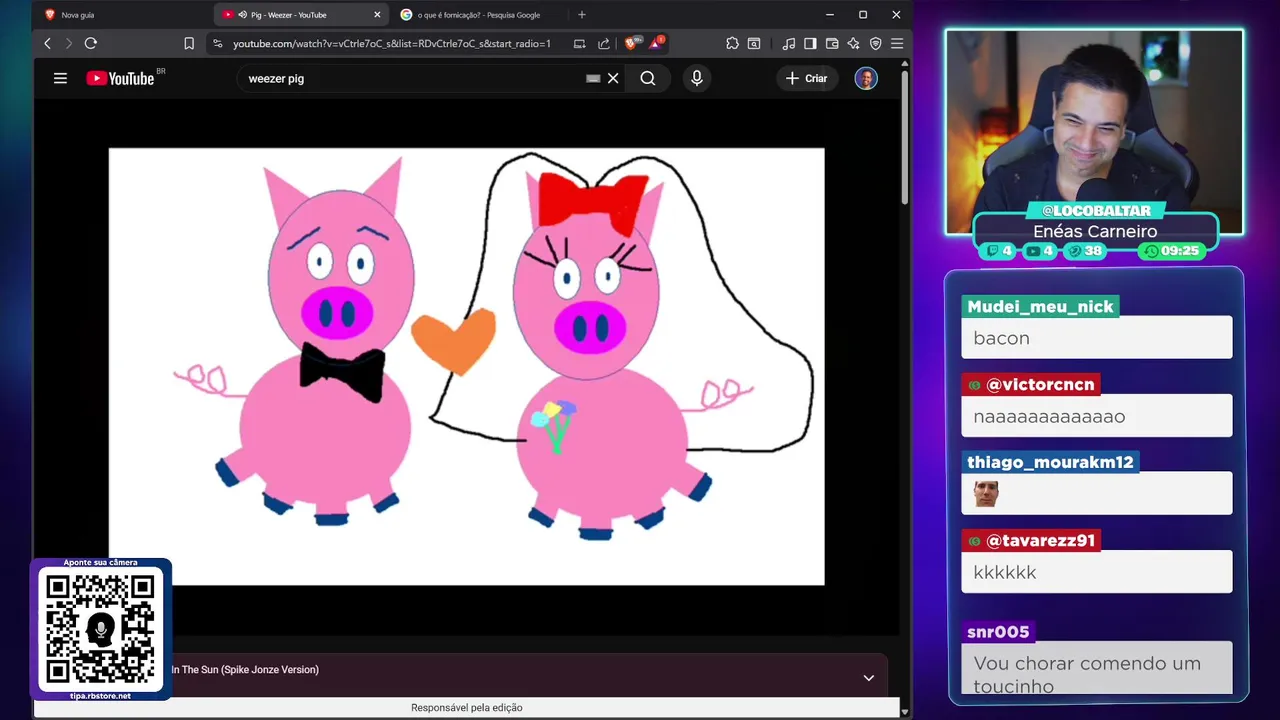Click the Criar create button
This screenshot has height=720, width=1280.
(806, 78)
